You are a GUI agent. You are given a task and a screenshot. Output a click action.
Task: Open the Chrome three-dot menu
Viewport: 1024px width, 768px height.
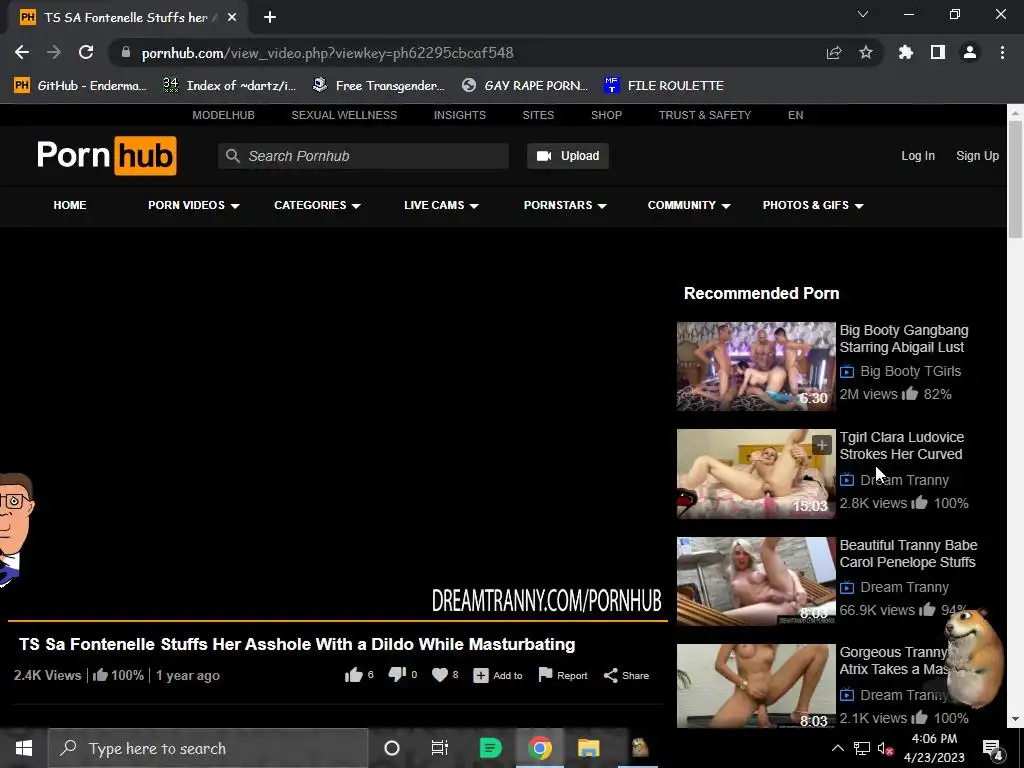pyautogui.click(x=1002, y=52)
